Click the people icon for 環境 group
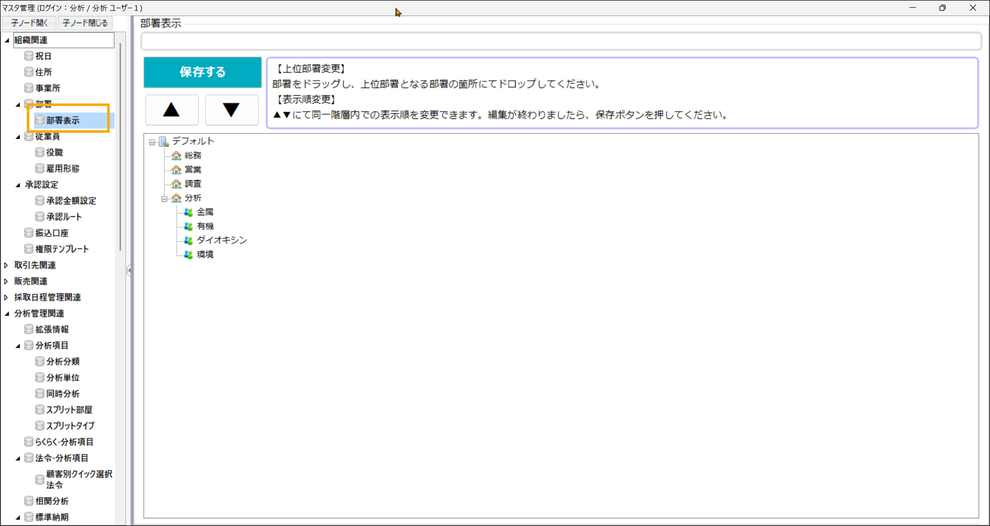990x526 pixels. point(188,255)
